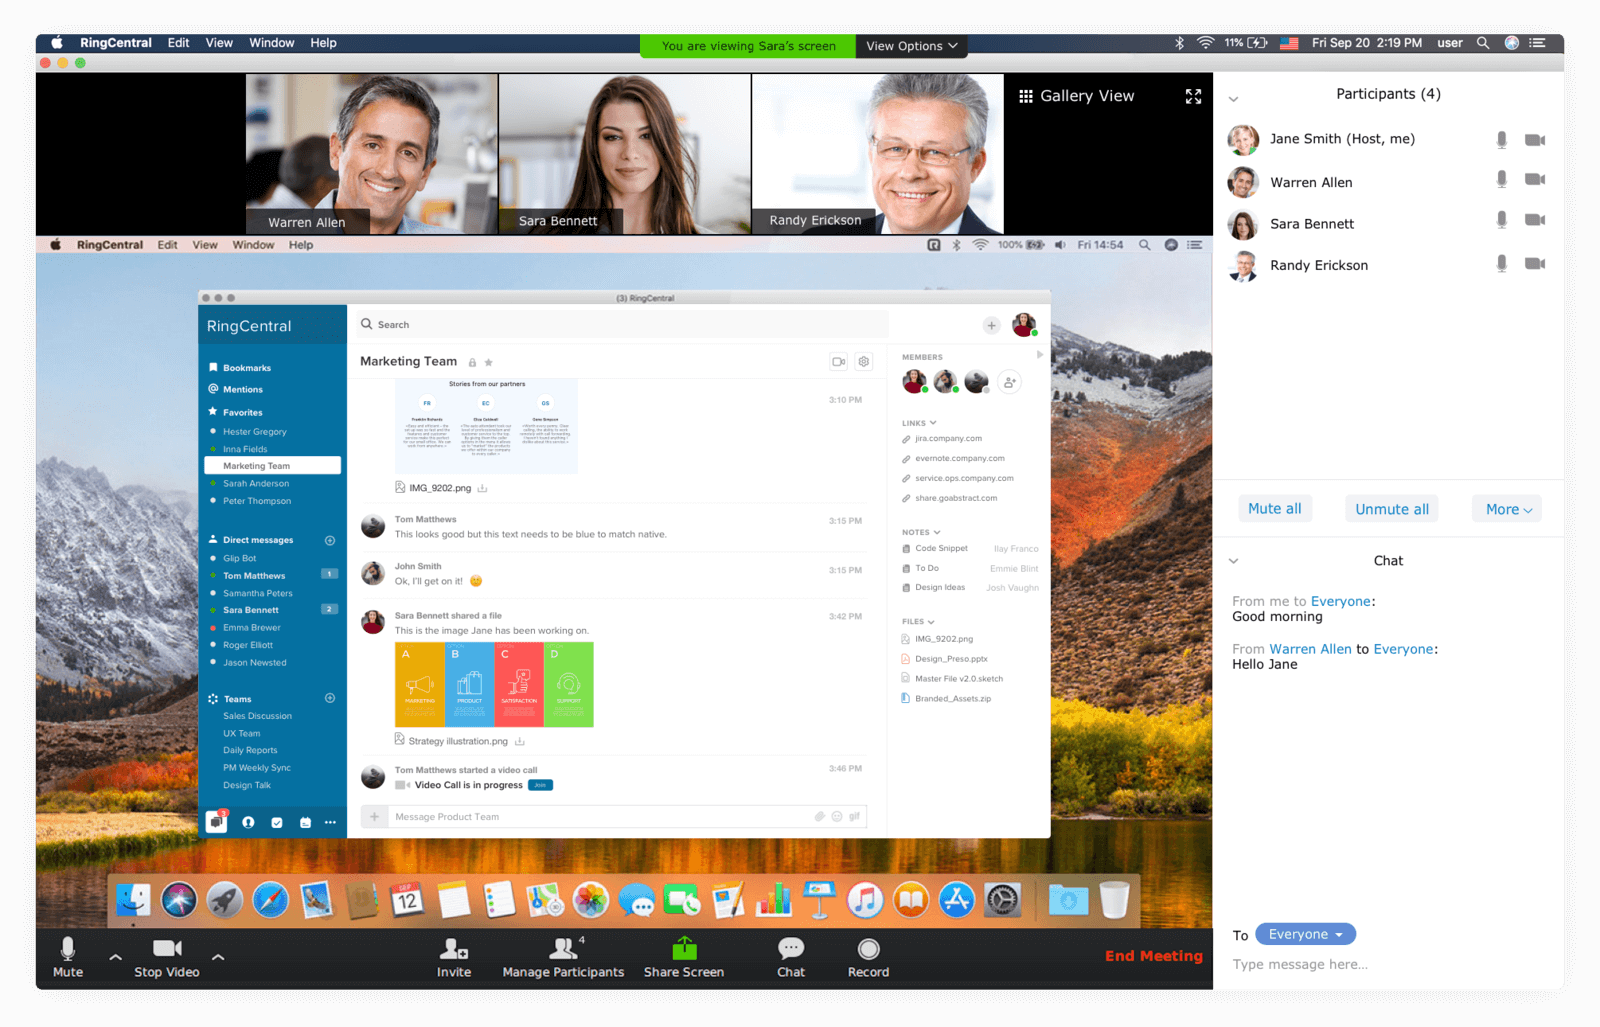Open Manage Participants from the bottom toolbar
This screenshot has height=1027, width=1600.
point(563,949)
